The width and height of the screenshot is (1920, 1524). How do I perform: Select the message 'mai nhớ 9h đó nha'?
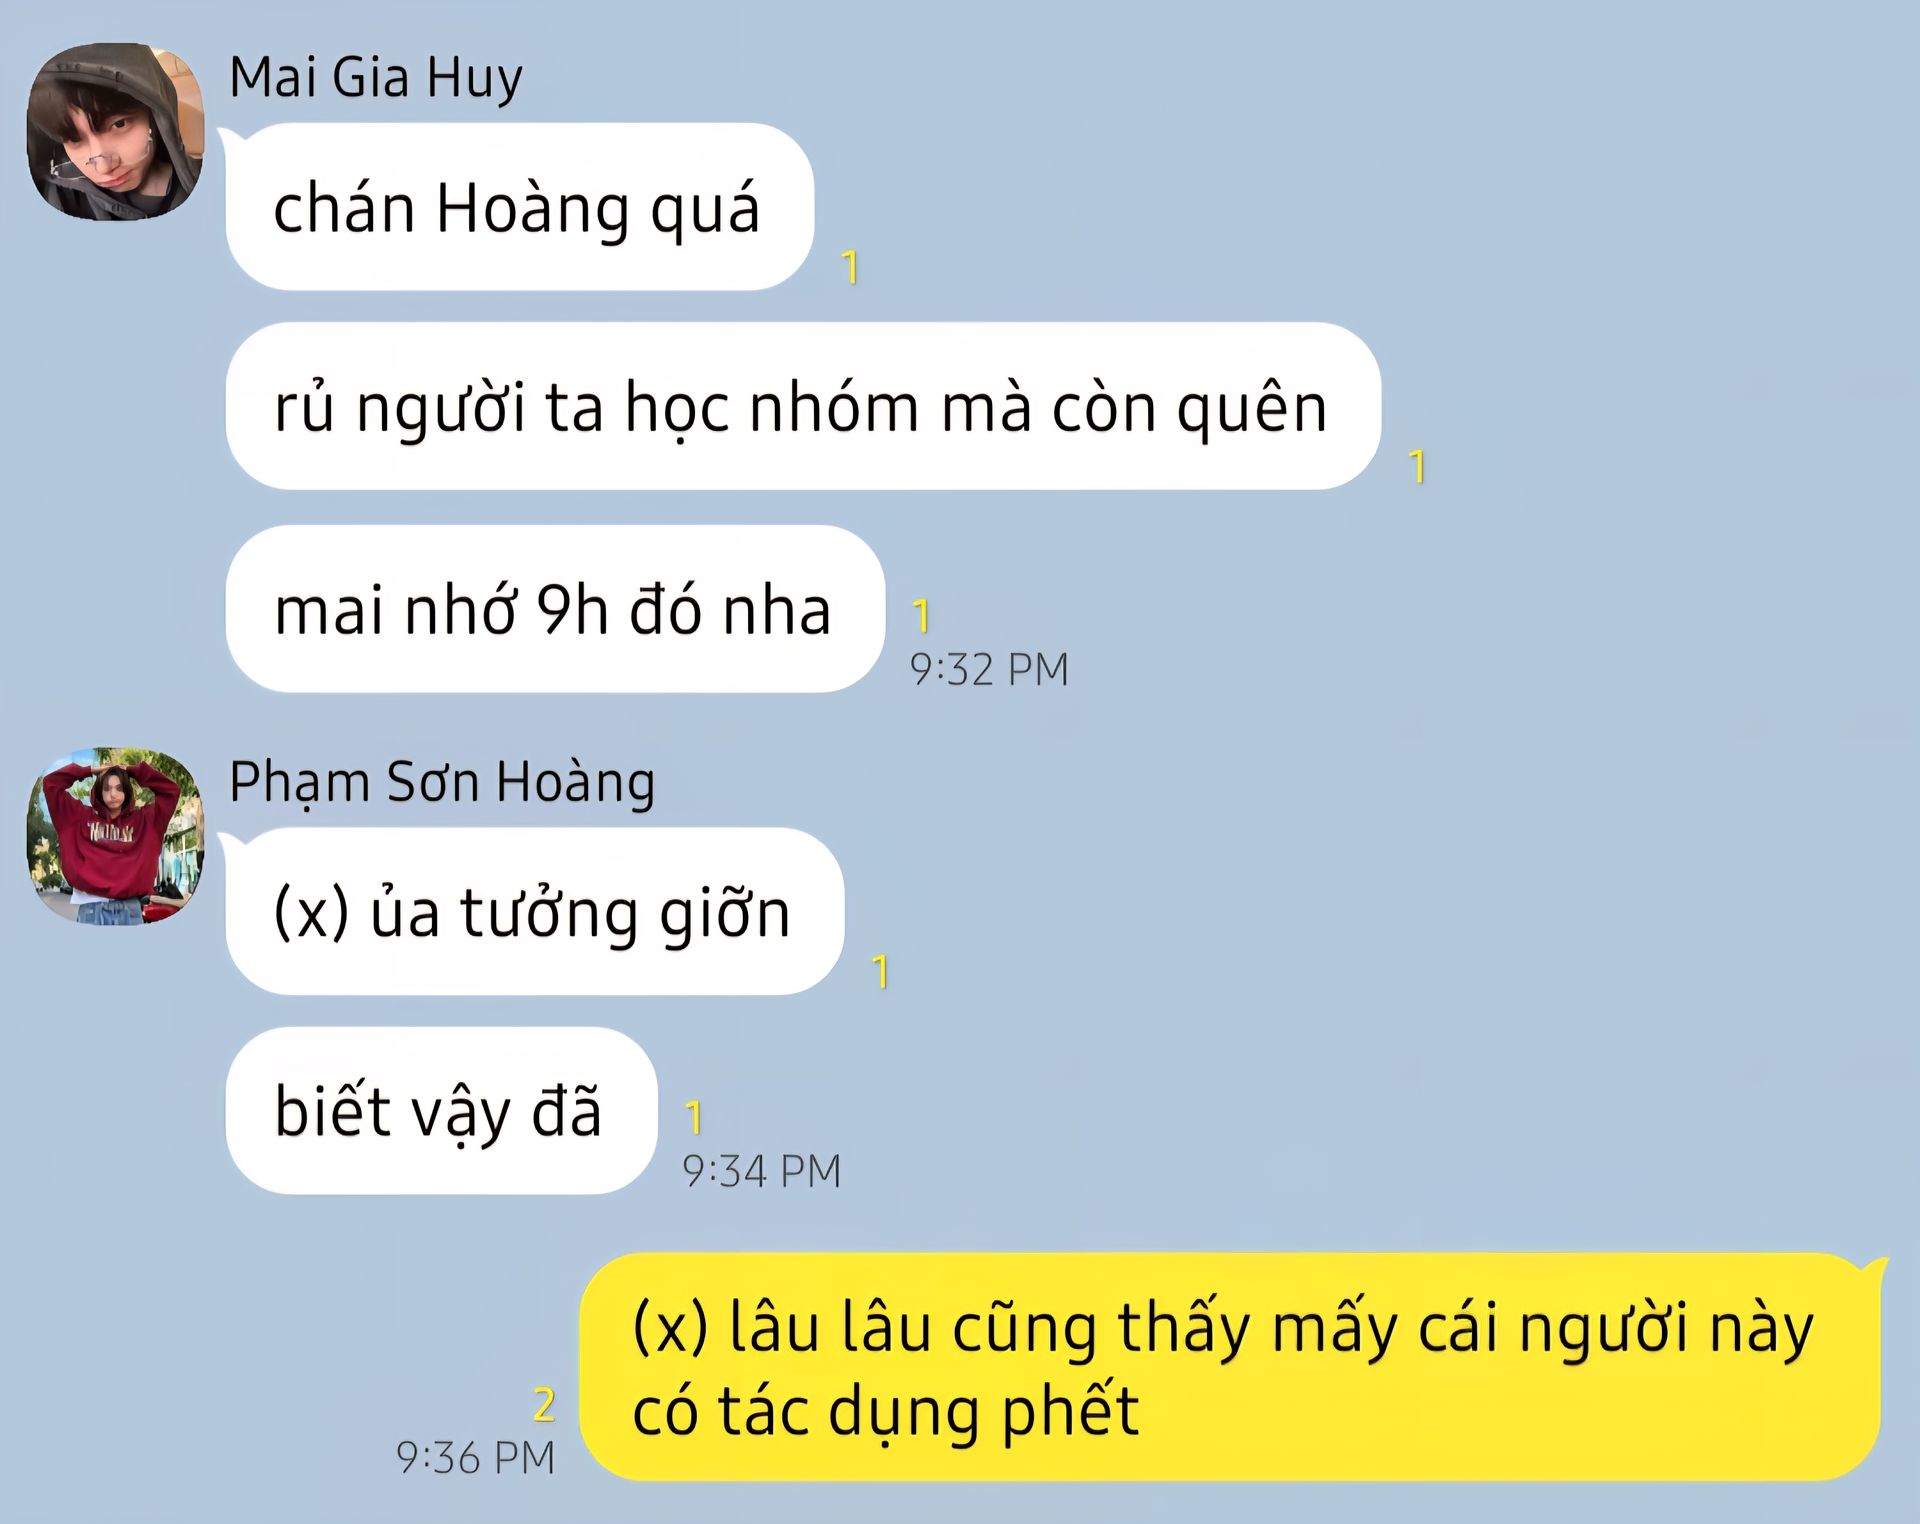pos(555,609)
